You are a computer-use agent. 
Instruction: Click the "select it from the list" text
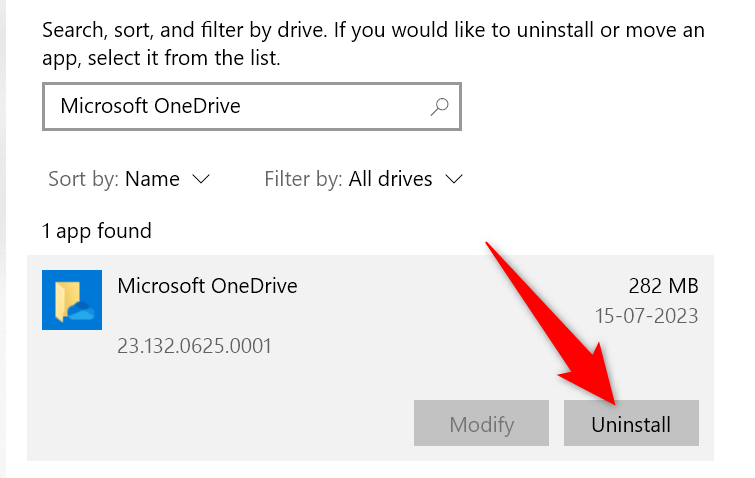(185, 58)
